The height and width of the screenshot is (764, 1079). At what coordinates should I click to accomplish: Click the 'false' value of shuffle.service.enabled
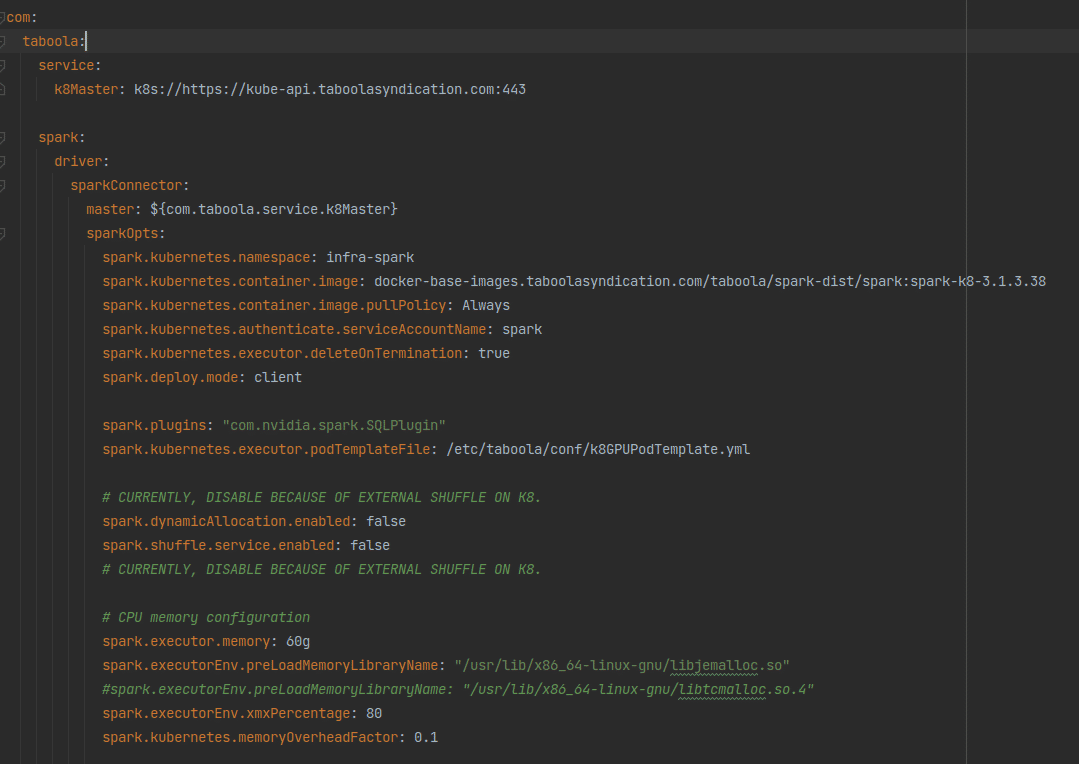pyautogui.click(x=370, y=545)
